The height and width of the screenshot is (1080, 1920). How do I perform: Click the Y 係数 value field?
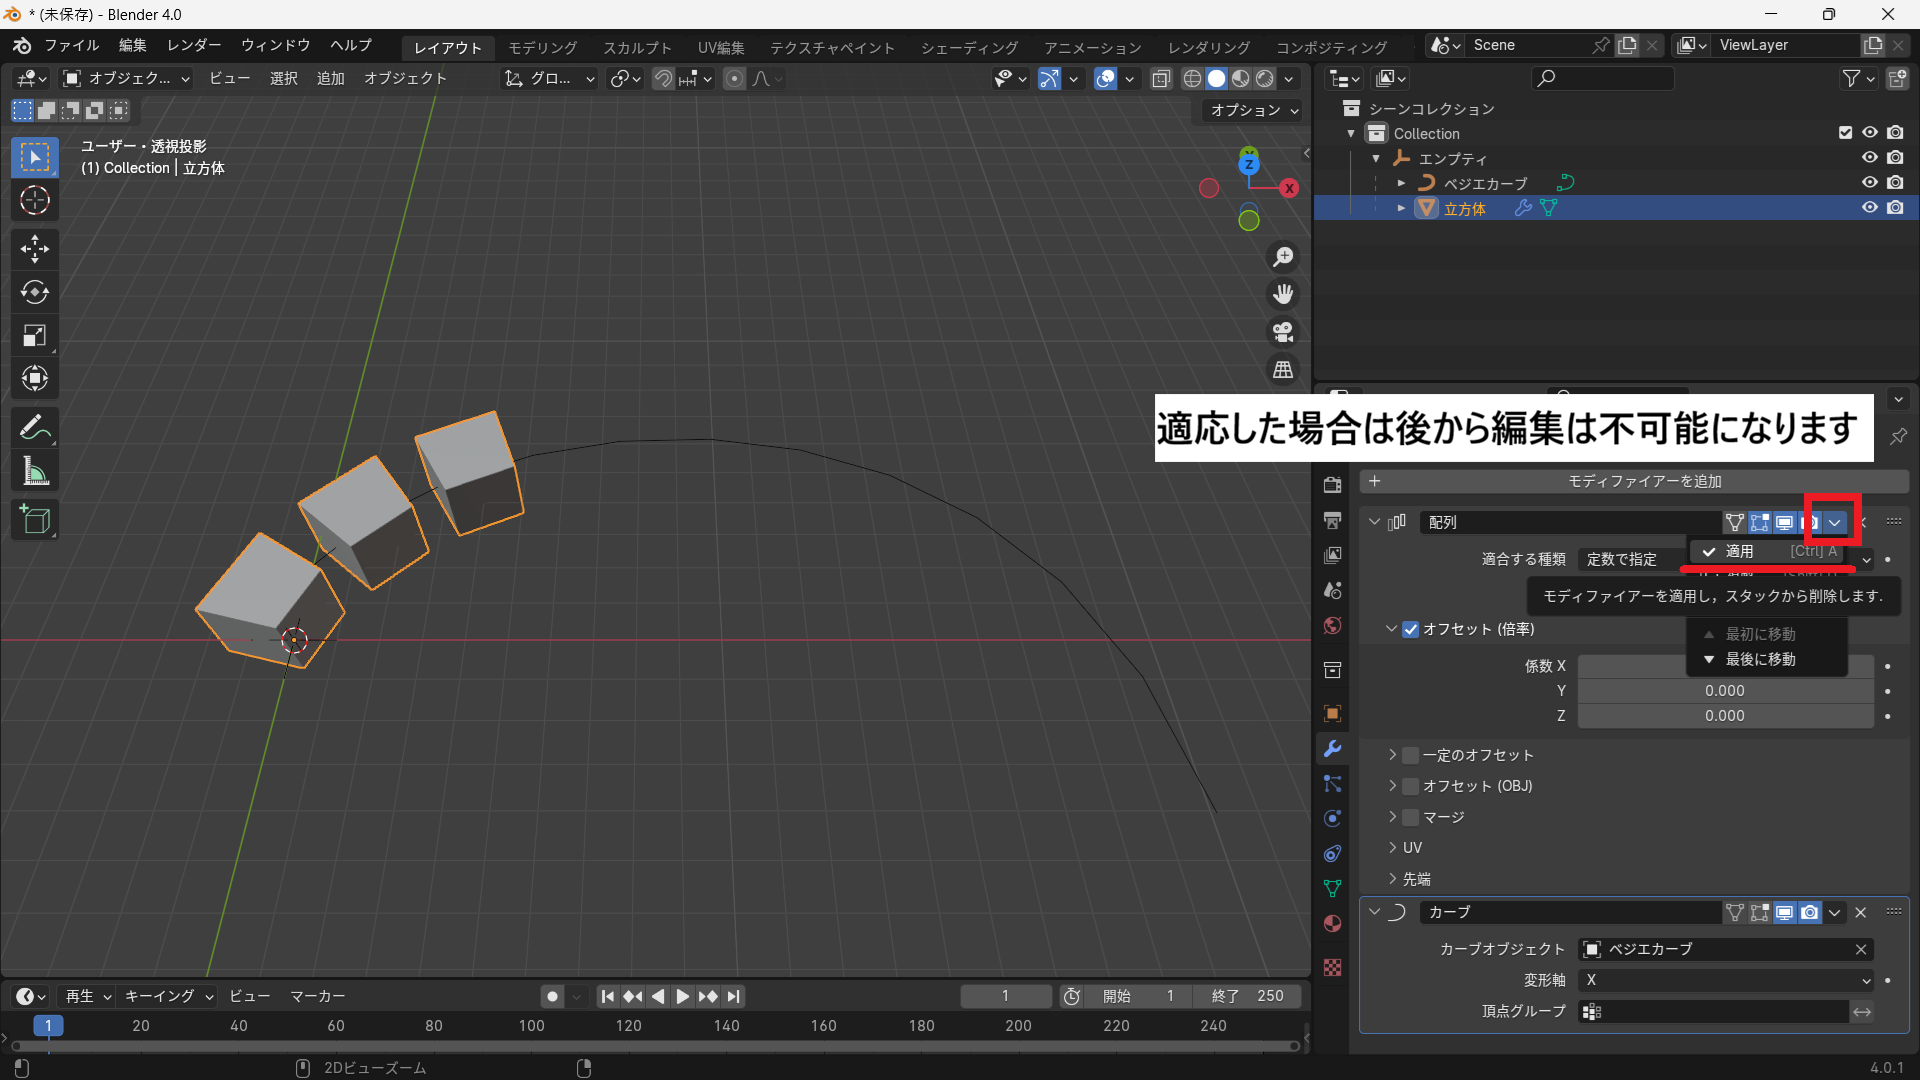point(1724,691)
